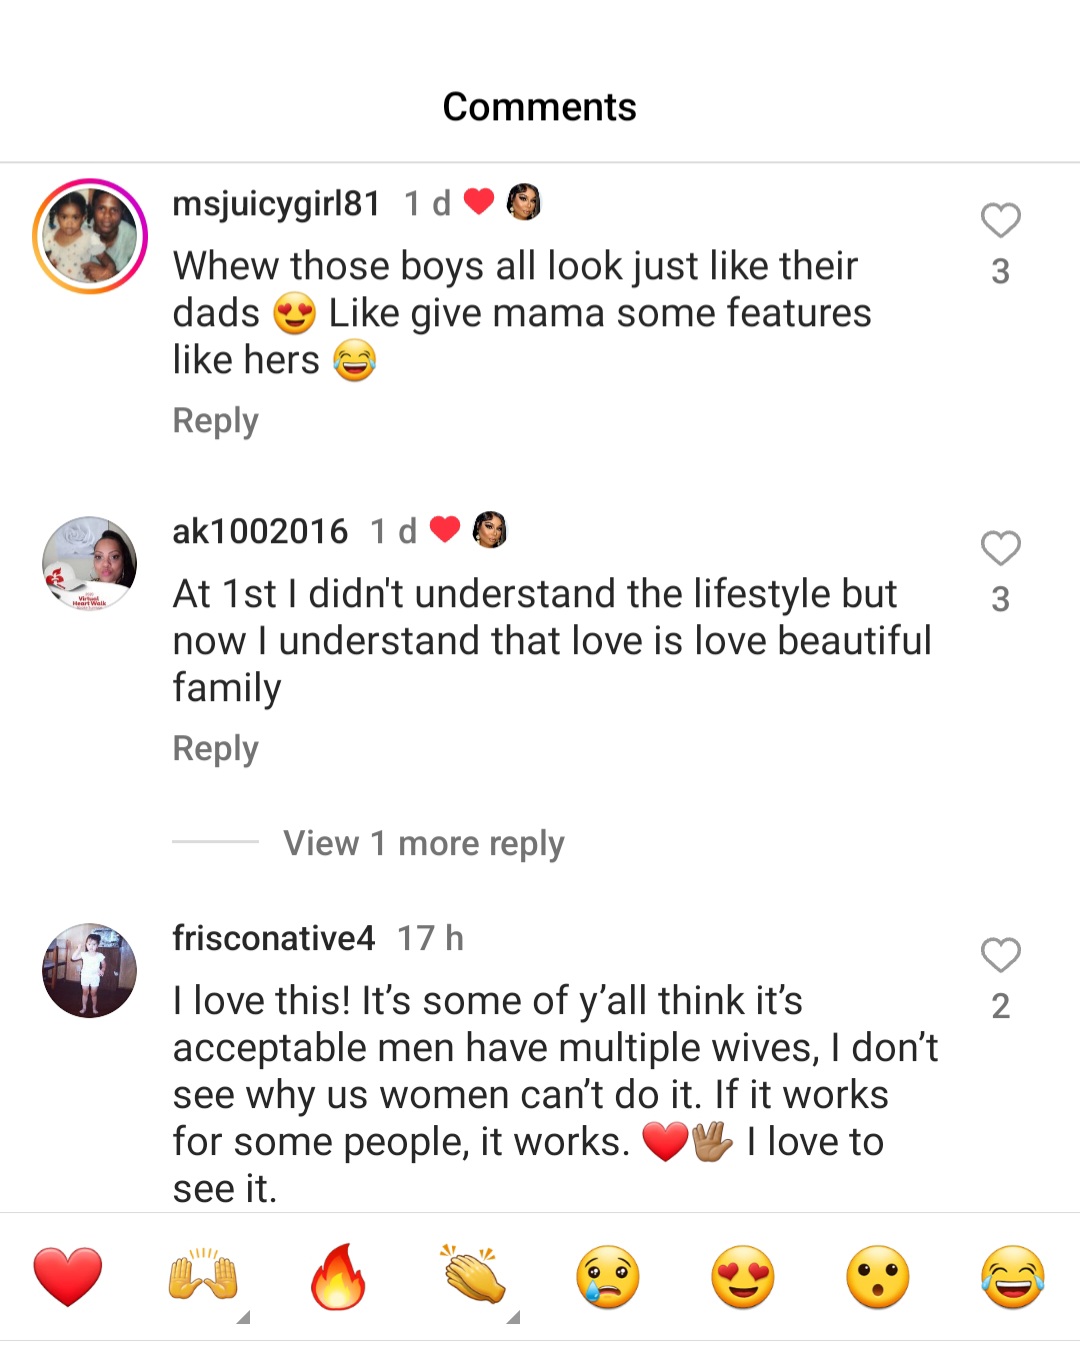Viewport: 1080px width, 1357px height.
Task: Tap the raised hands emoji reaction
Action: (203, 1277)
